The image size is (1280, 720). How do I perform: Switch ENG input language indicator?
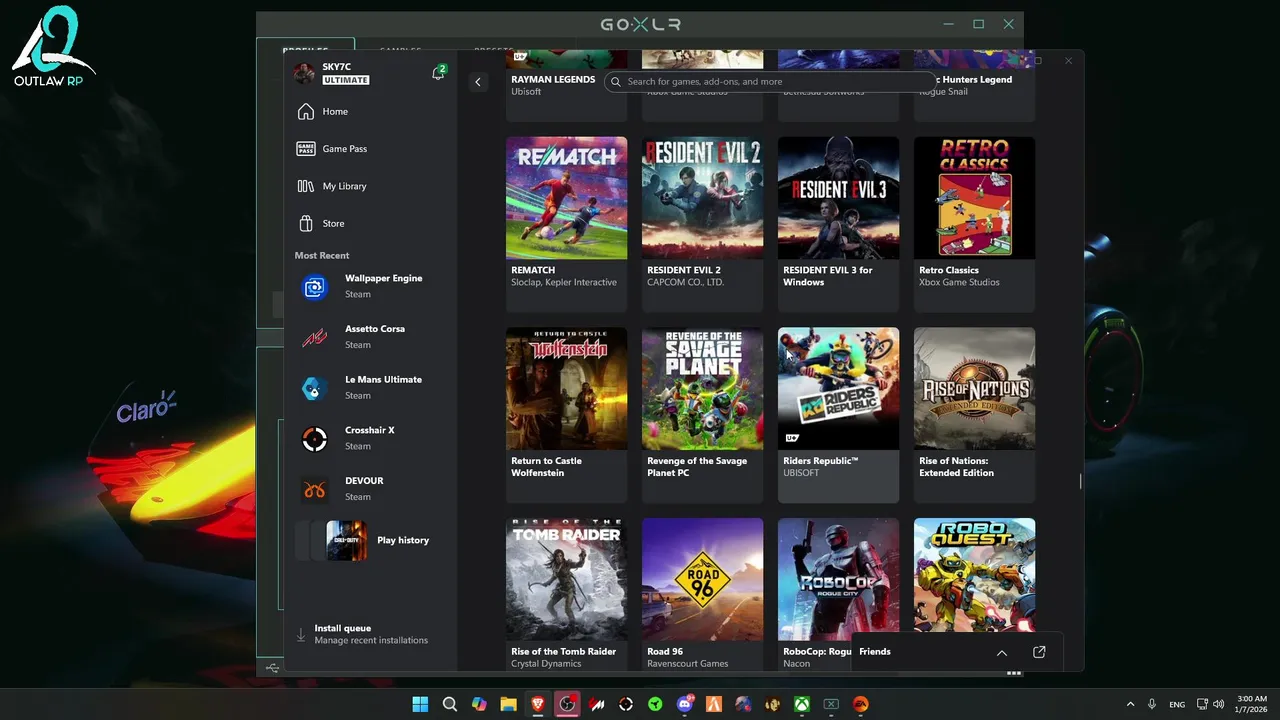tap(1177, 704)
